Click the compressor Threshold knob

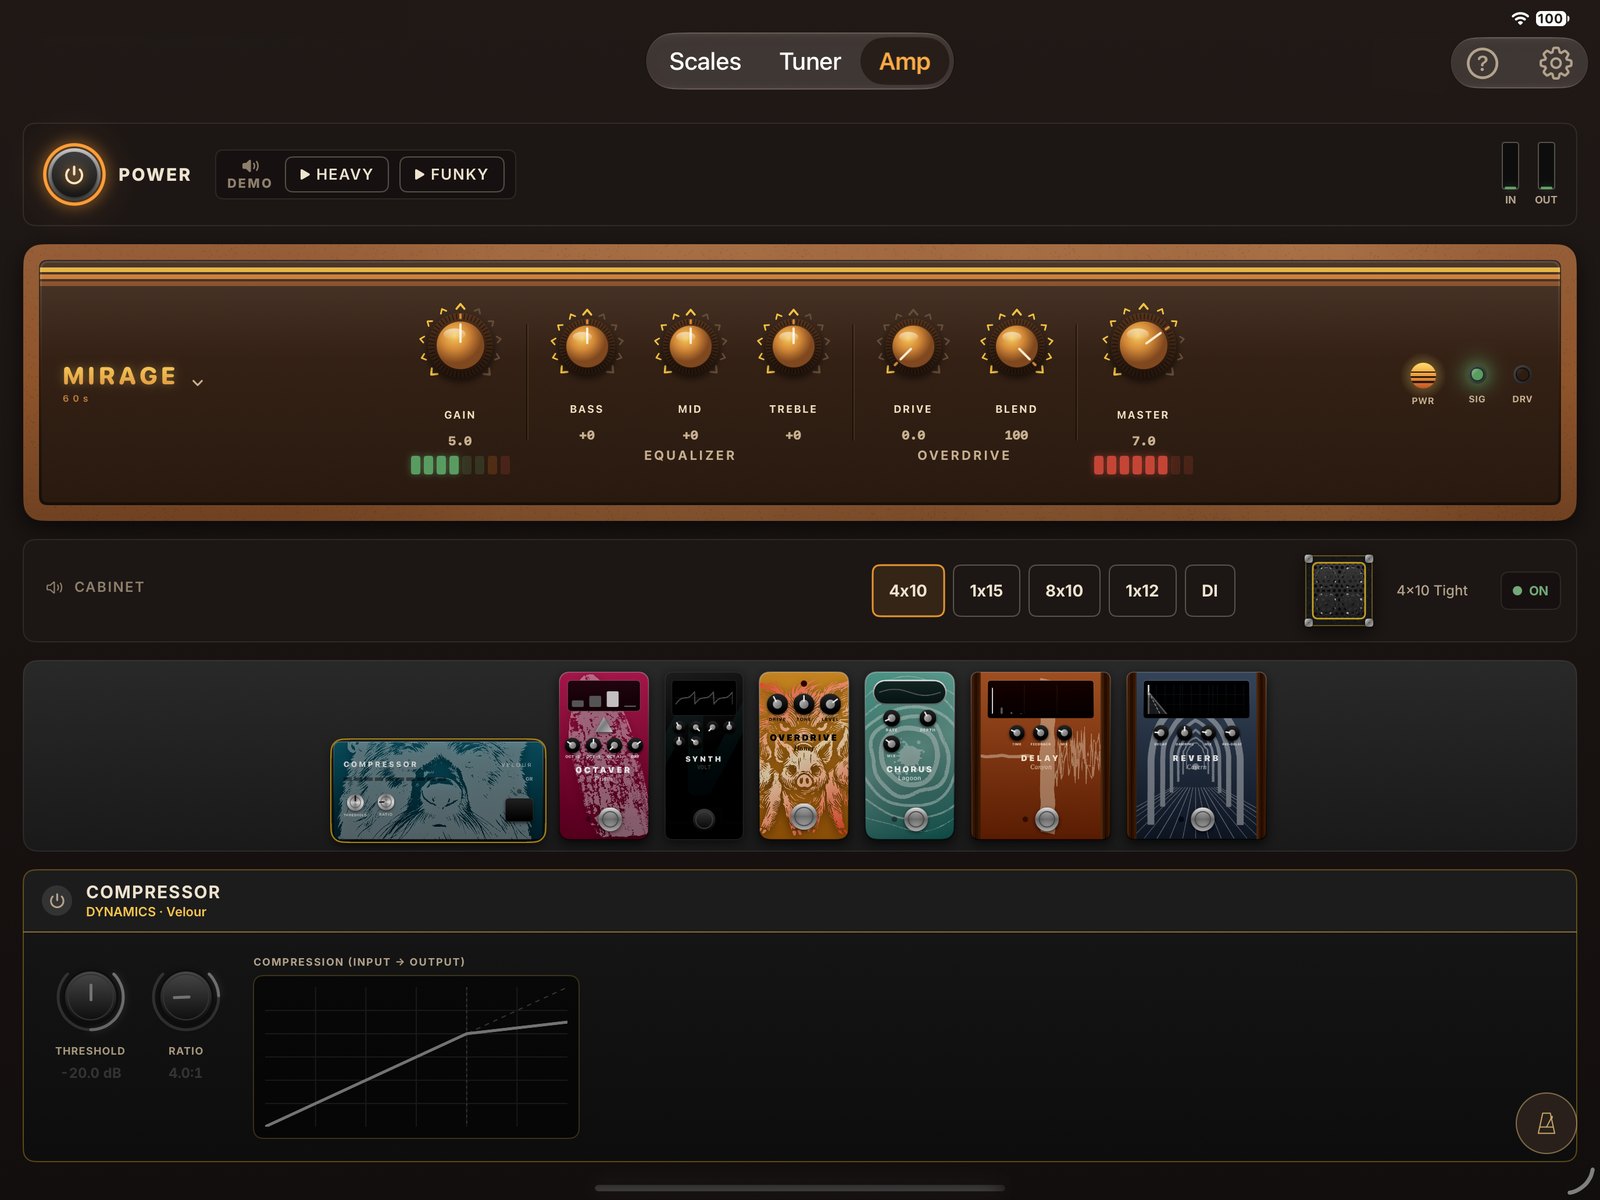pos(90,997)
